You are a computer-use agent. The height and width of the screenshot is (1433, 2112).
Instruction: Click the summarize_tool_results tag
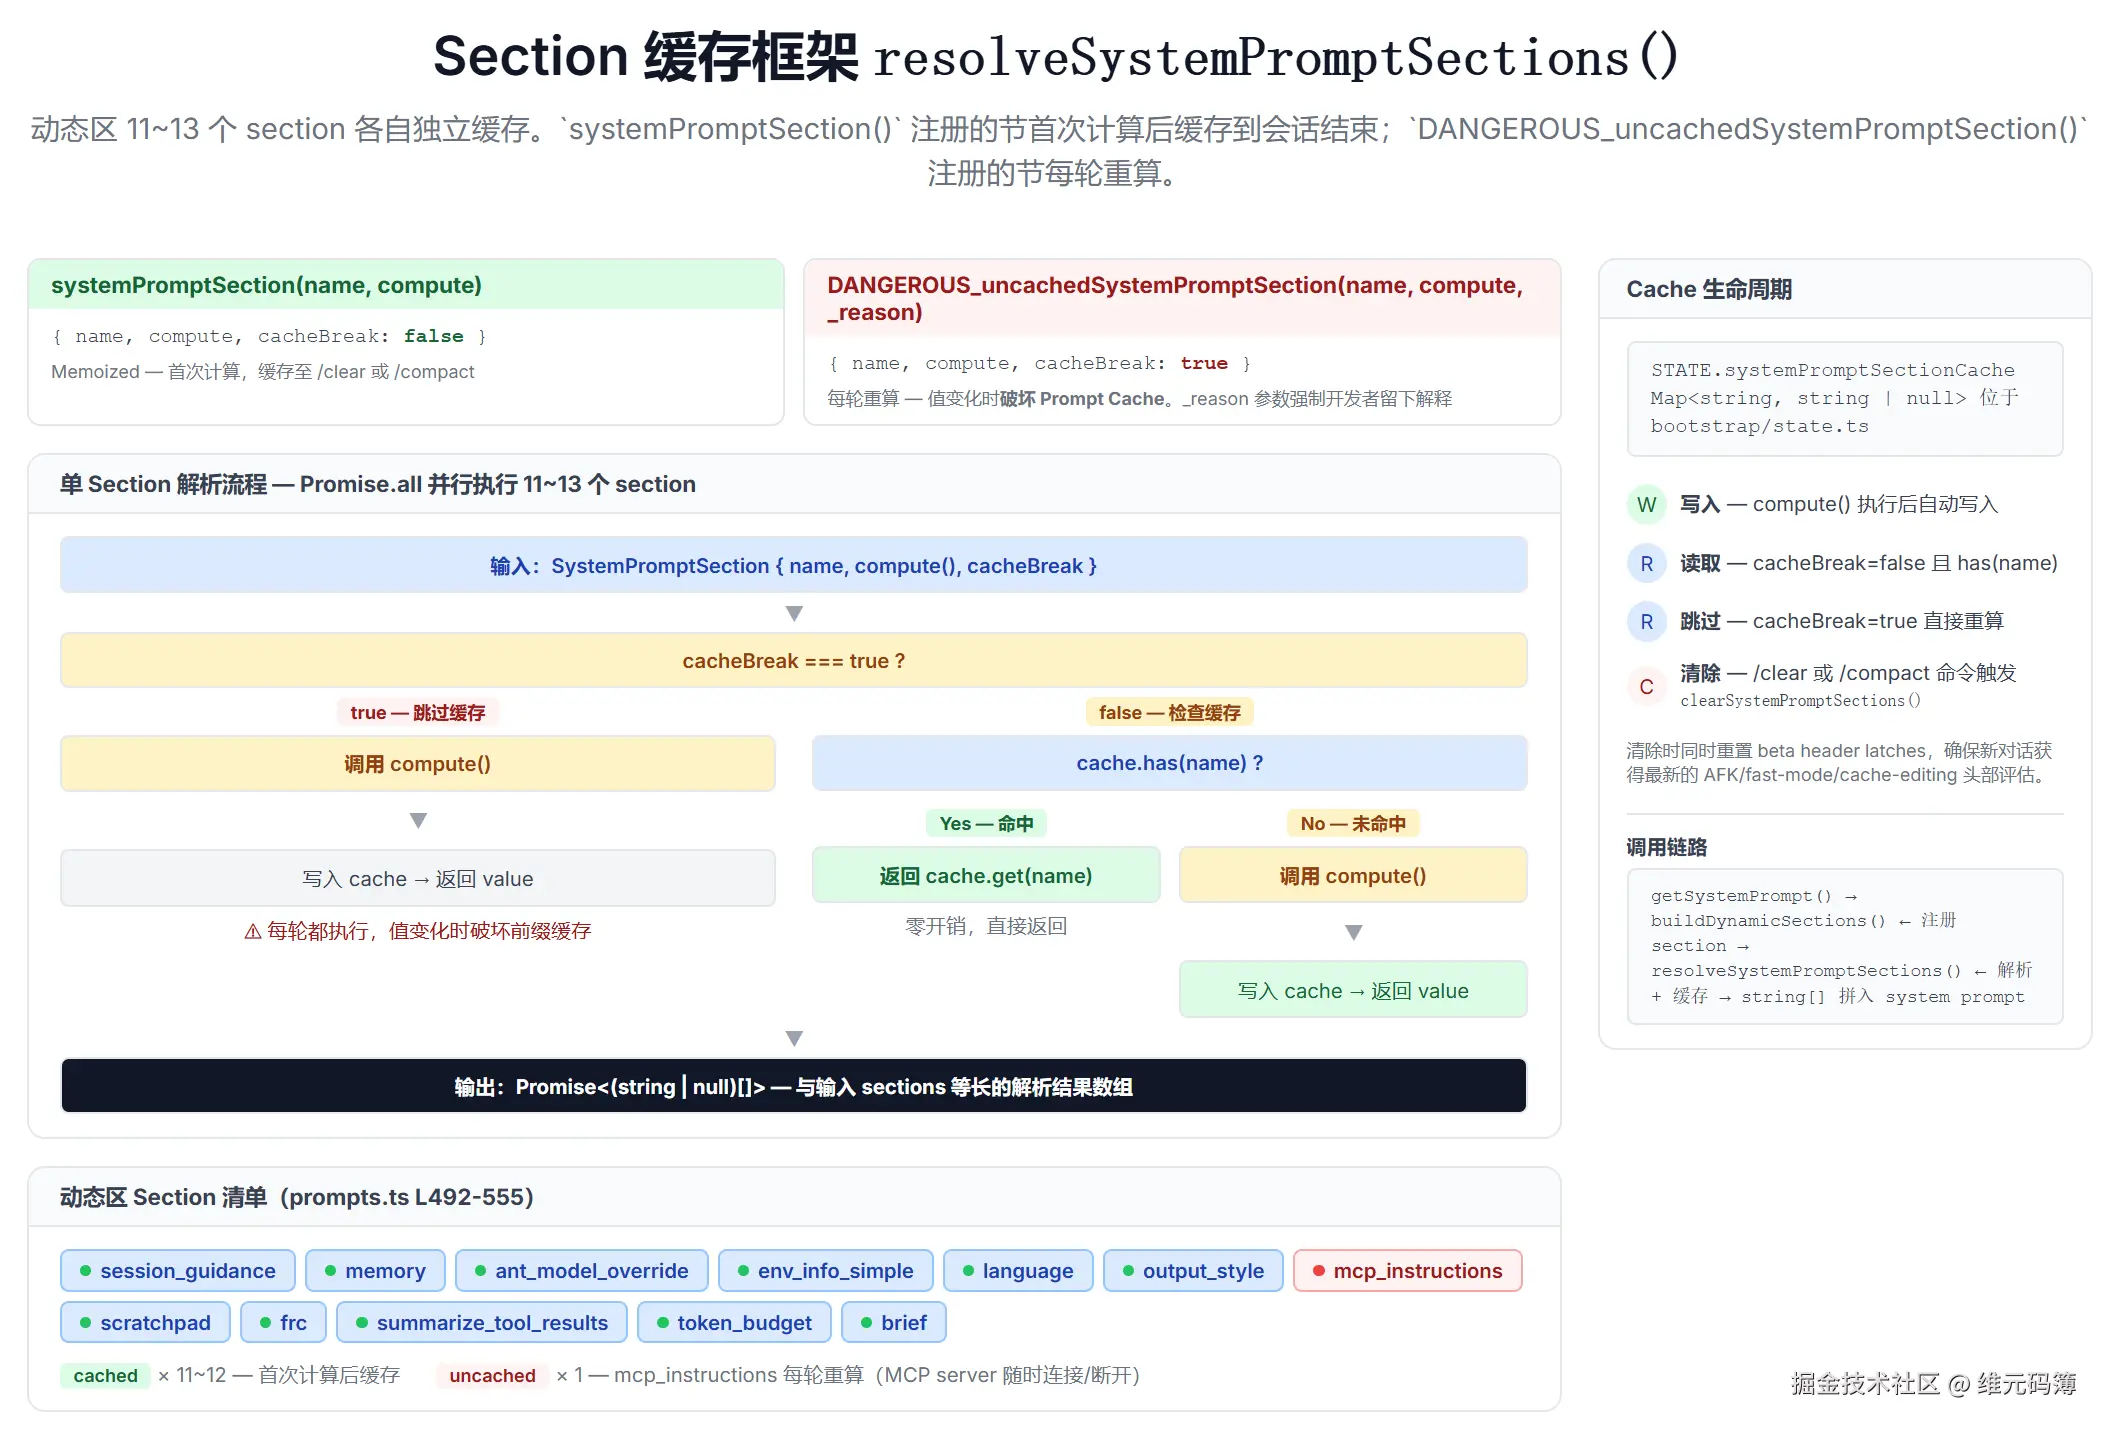482,1323
